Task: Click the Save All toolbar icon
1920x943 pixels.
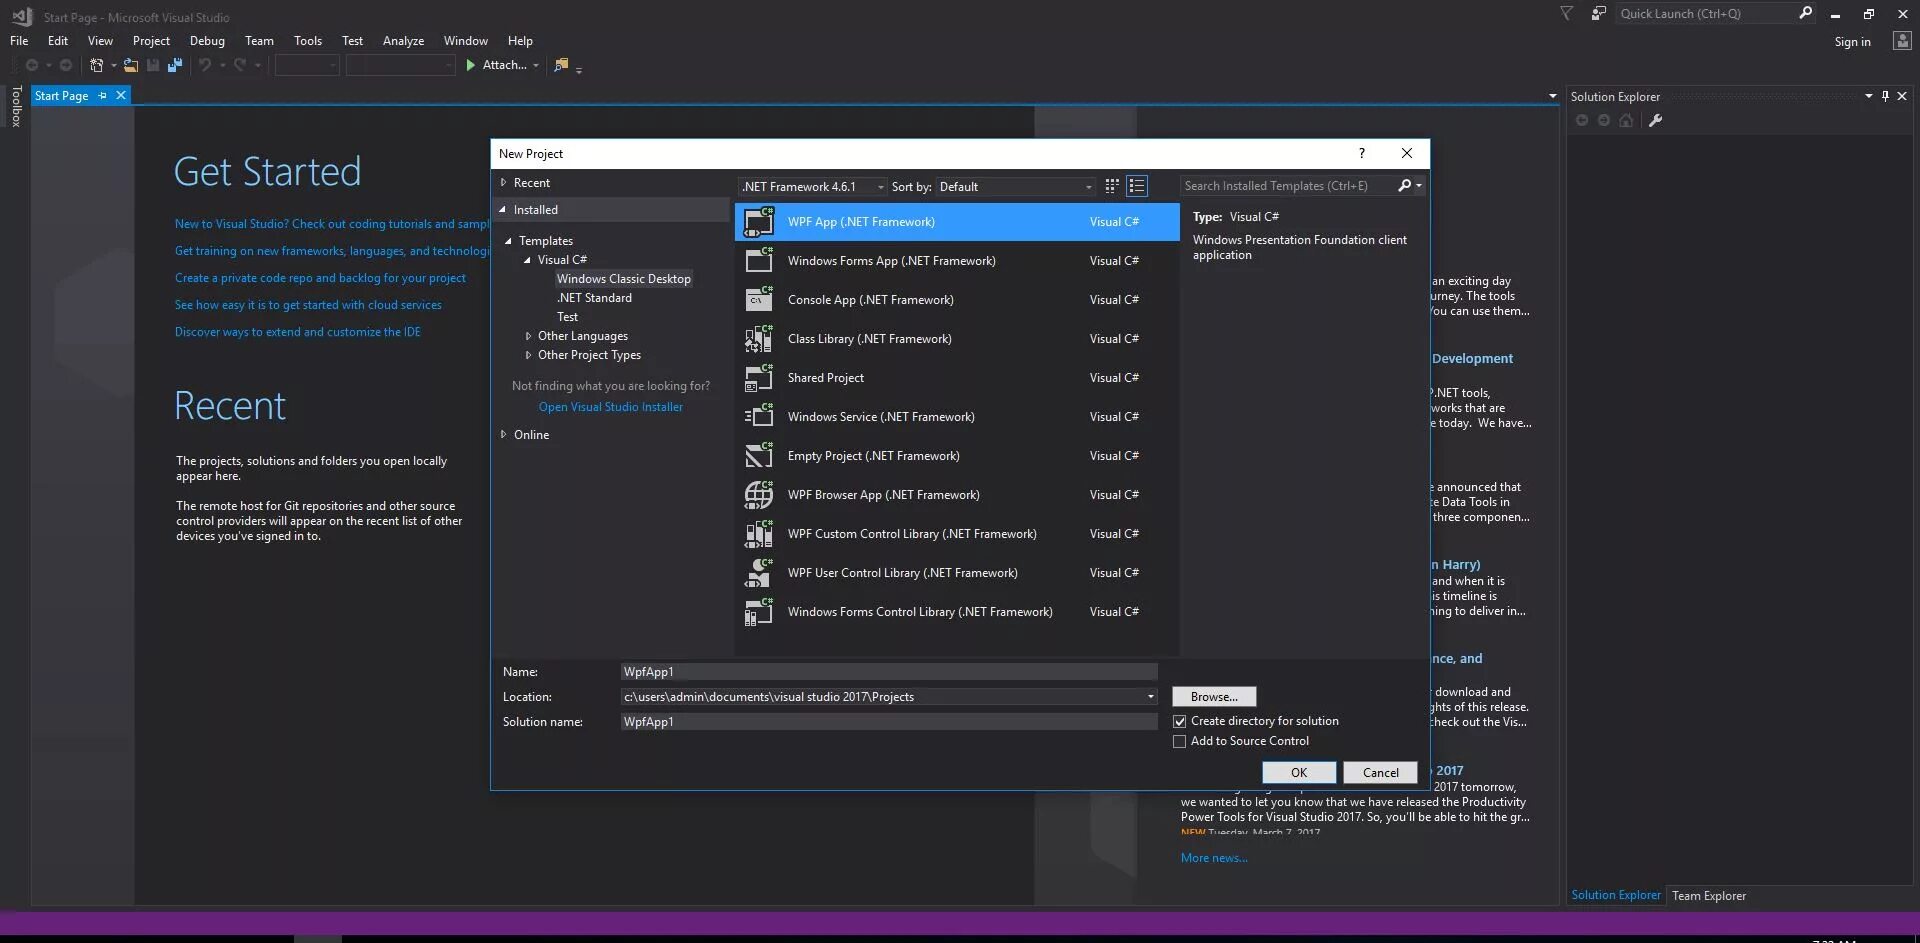Action: pyautogui.click(x=175, y=65)
